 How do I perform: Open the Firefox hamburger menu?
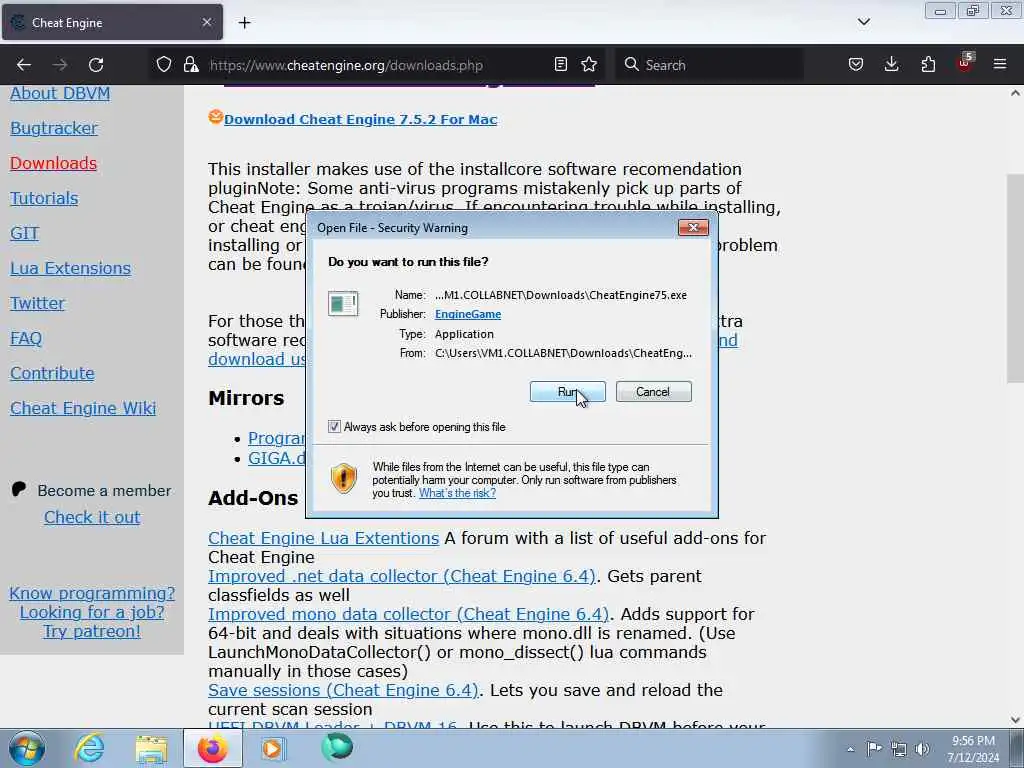point(1000,64)
